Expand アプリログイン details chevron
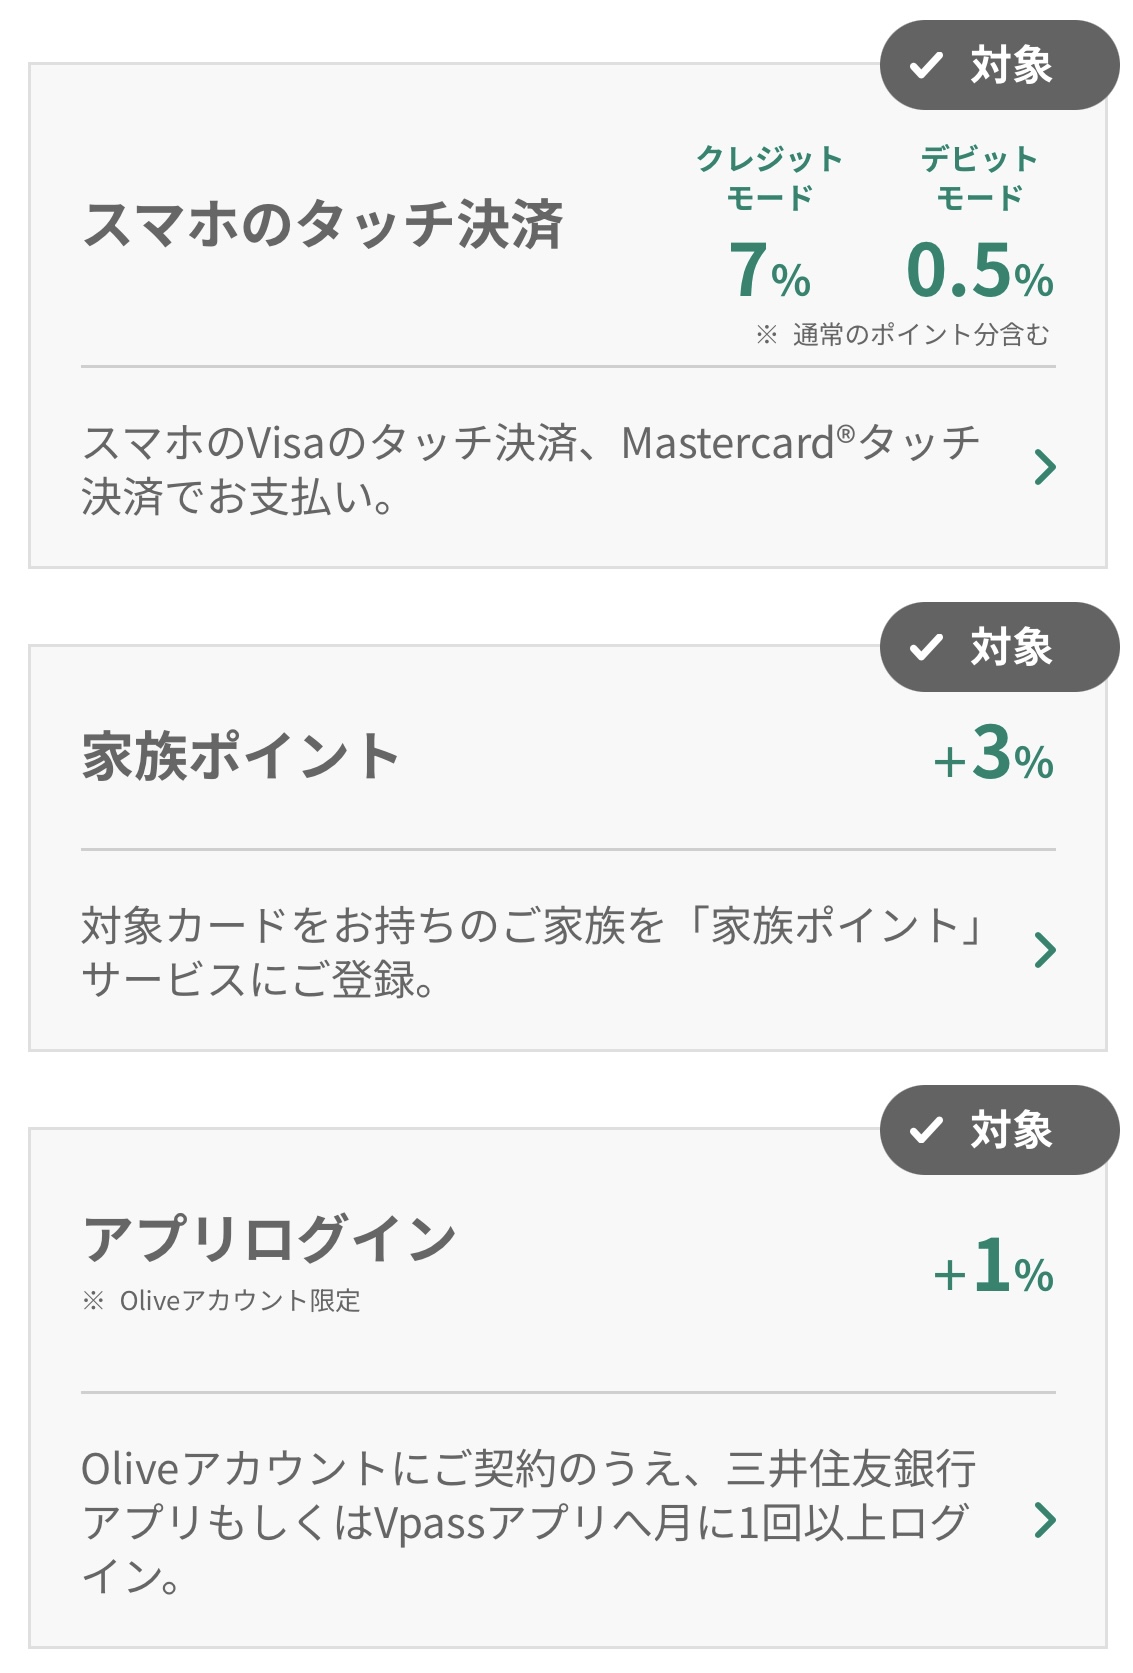 (1045, 1520)
